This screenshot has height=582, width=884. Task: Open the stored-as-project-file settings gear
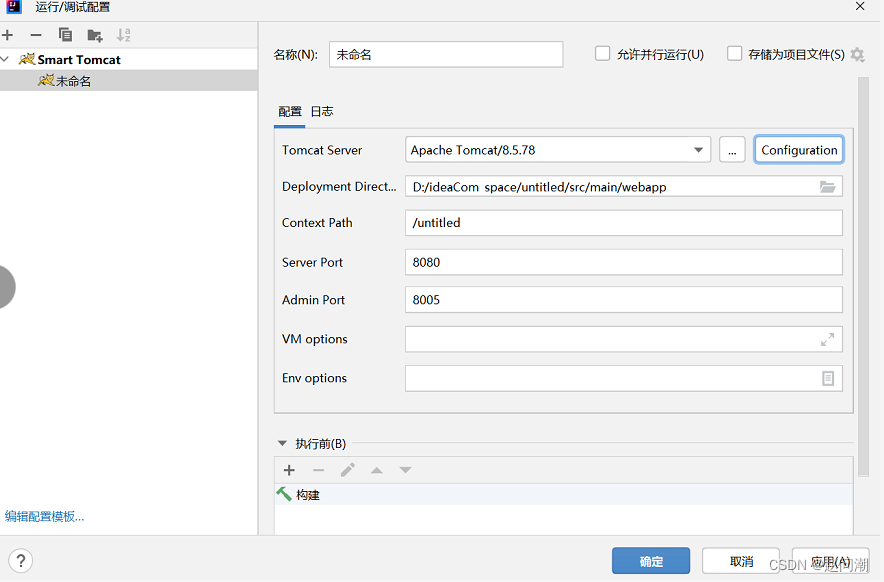pos(858,55)
